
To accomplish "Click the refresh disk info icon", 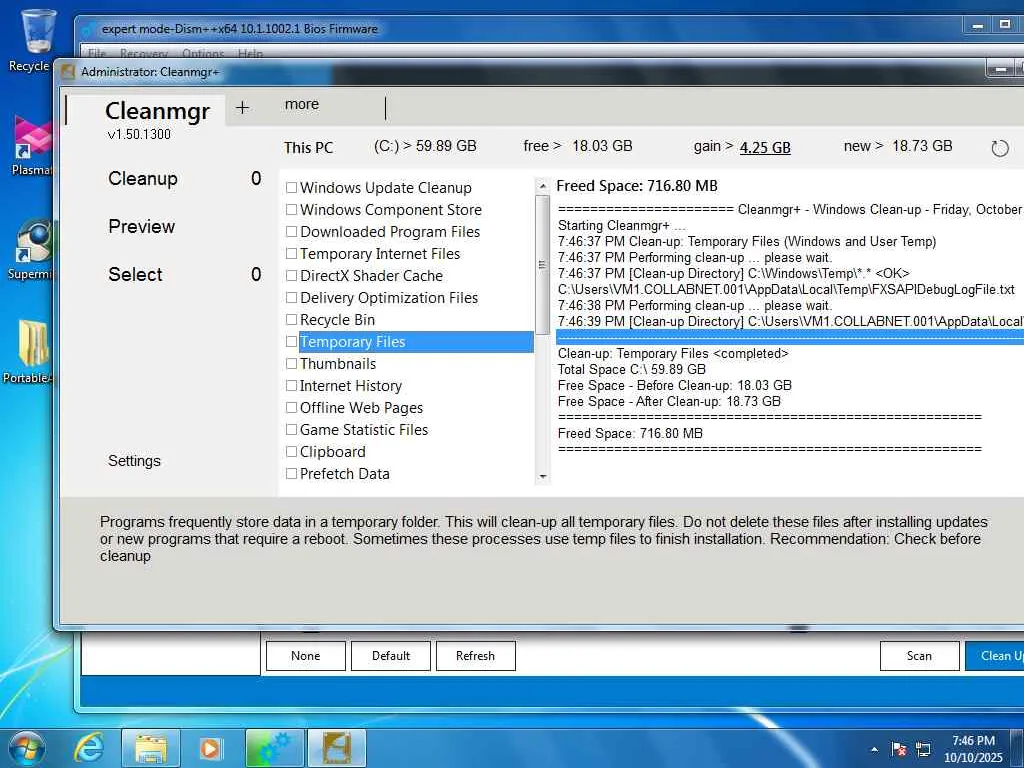I will point(999,148).
